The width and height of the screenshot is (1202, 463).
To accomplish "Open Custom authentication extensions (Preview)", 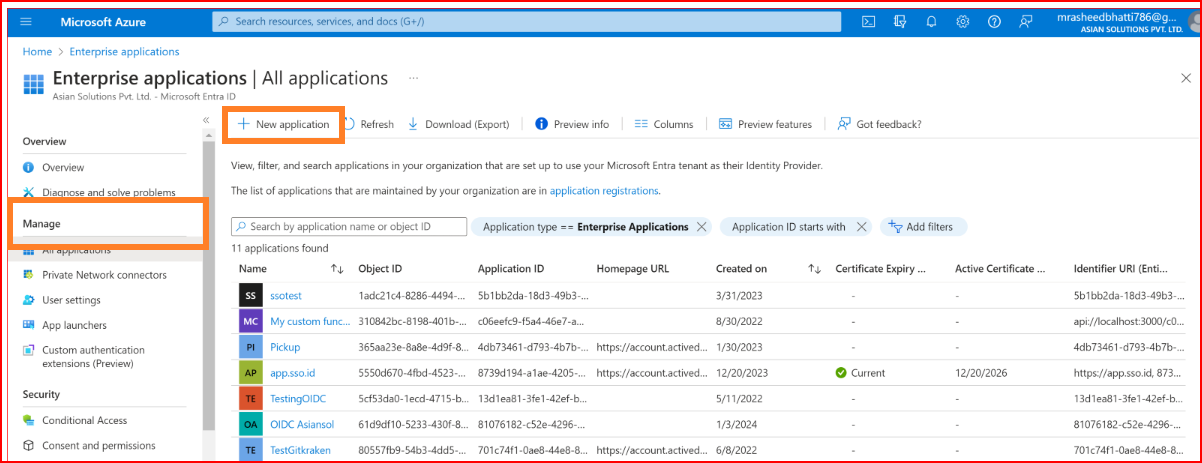I will click(x=93, y=356).
